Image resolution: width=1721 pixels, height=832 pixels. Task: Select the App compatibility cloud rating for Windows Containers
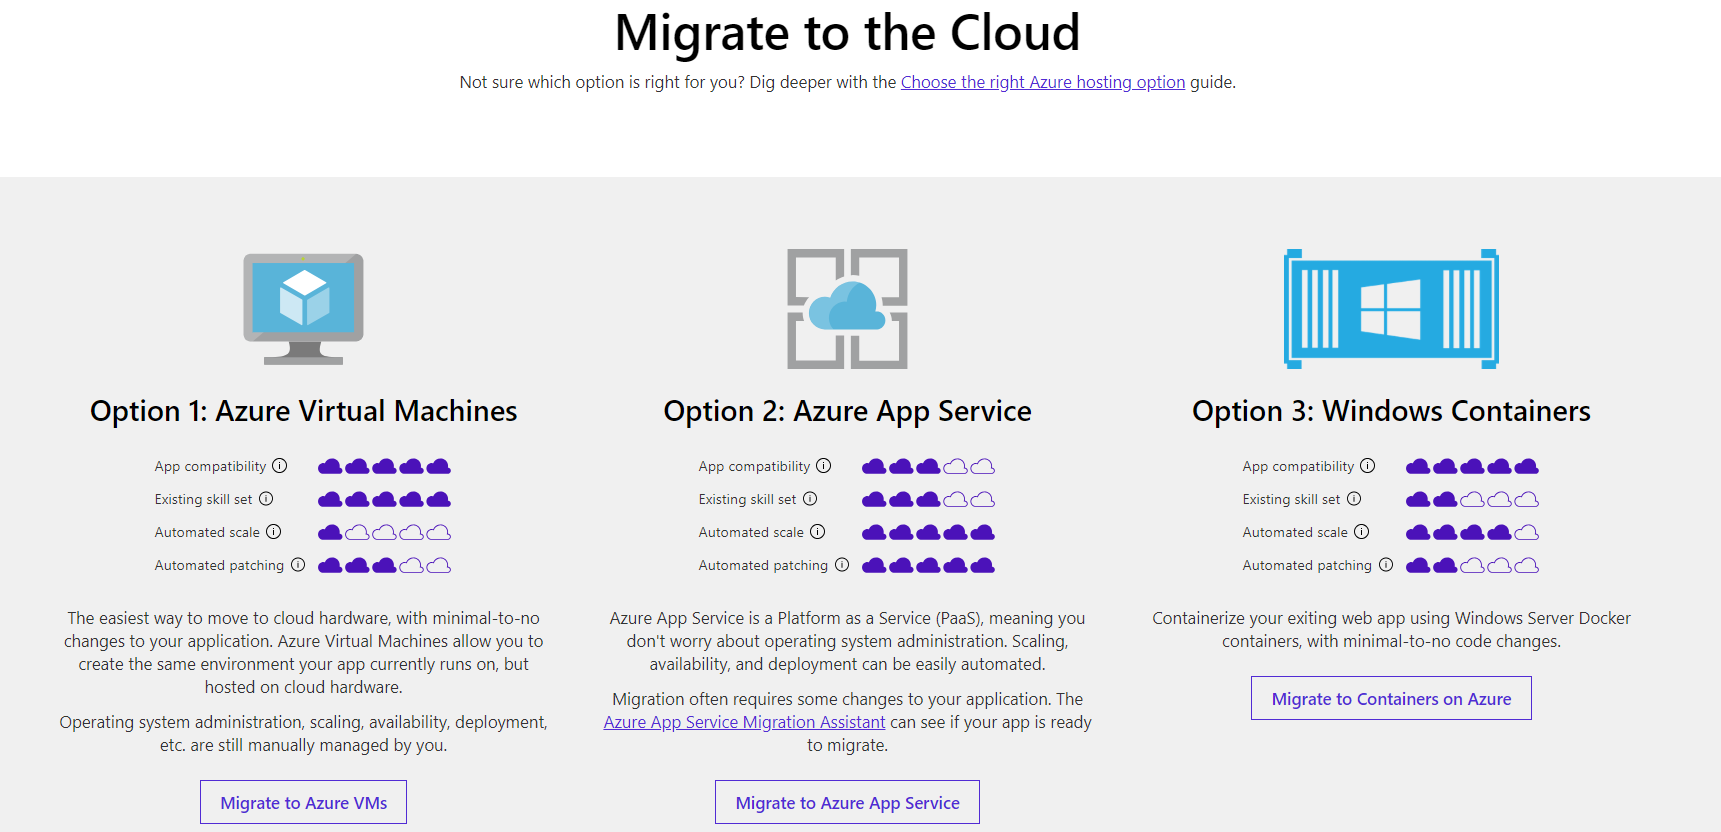(x=1472, y=467)
